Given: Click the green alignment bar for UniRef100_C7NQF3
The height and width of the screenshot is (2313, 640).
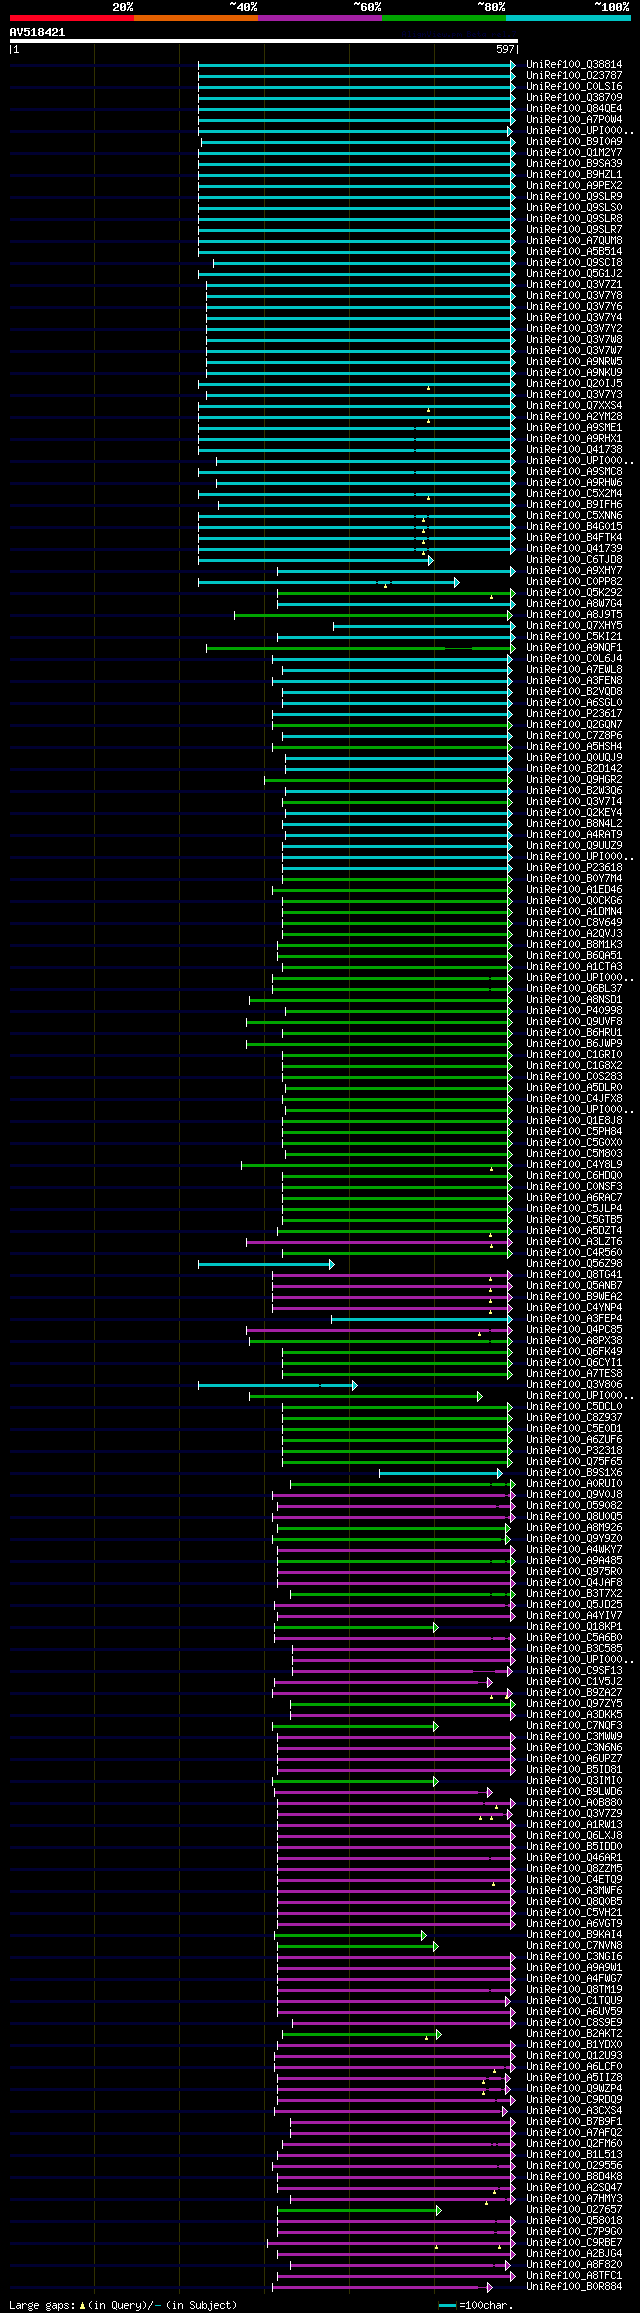Looking at the screenshot, I should pos(355,1726).
